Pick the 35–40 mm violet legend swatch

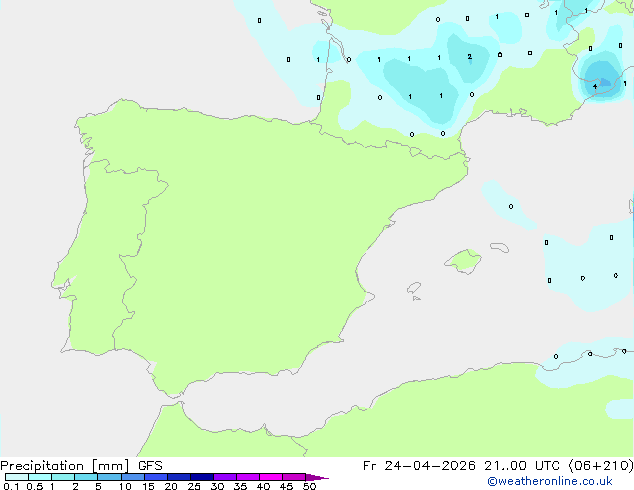tap(248, 477)
